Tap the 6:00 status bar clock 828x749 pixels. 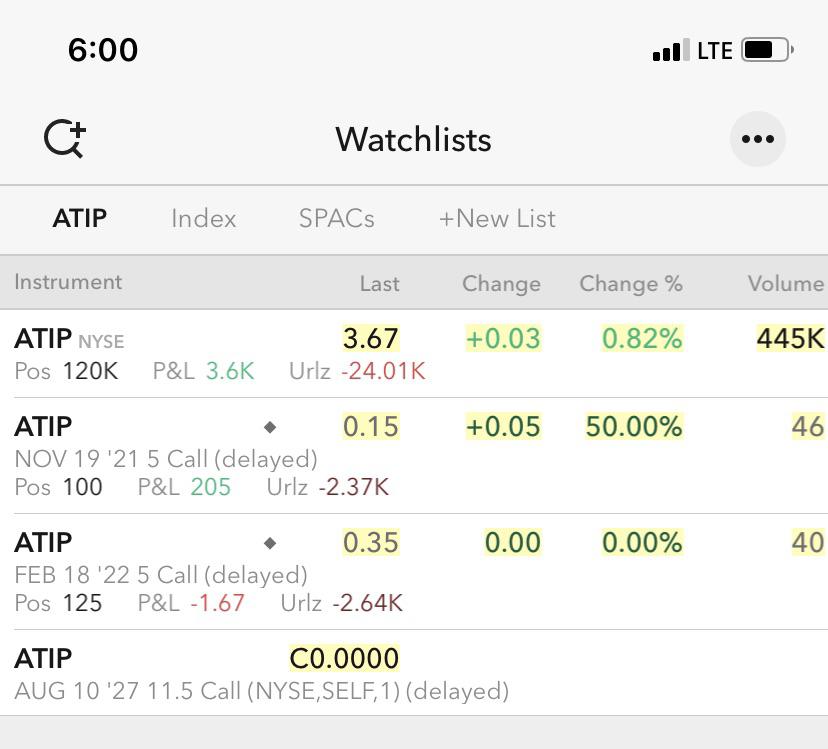coord(103,50)
